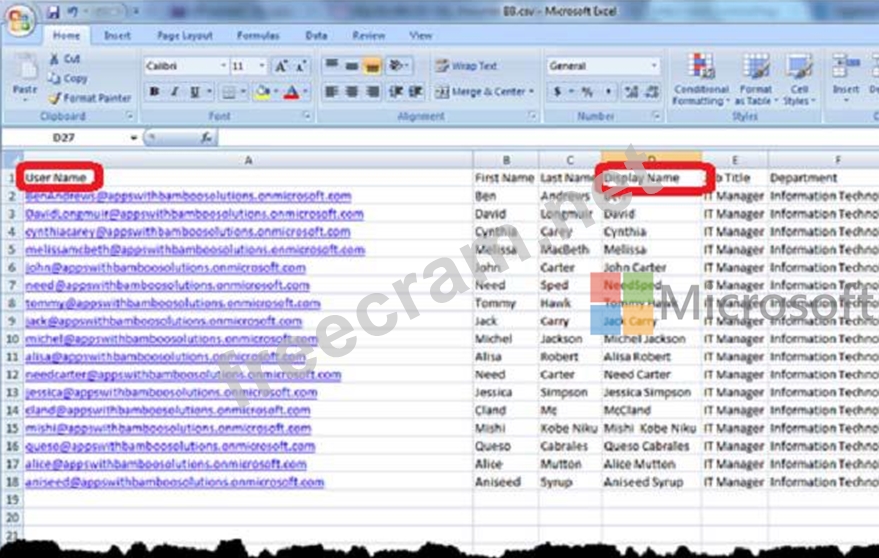Set bottom vertical alignment
This screenshot has height=558, width=879.
pos(372,65)
